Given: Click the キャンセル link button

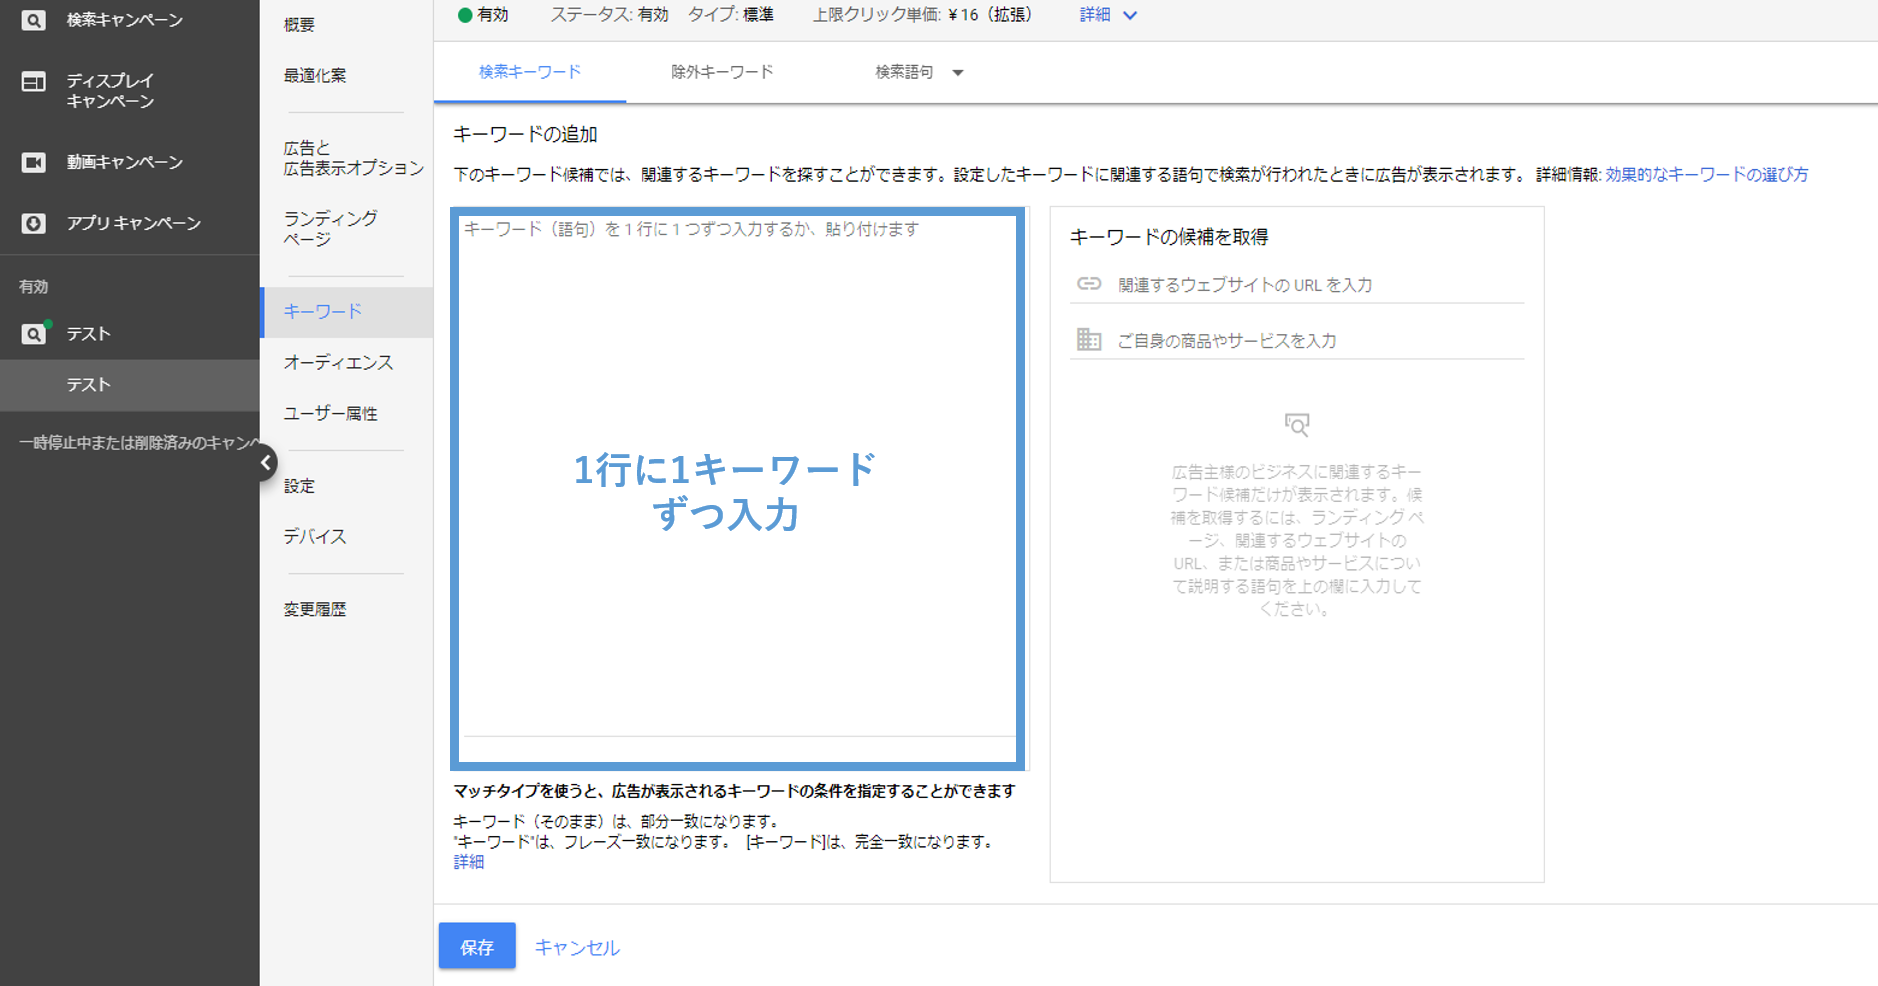Looking at the screenshot, I should pos(577,947).
